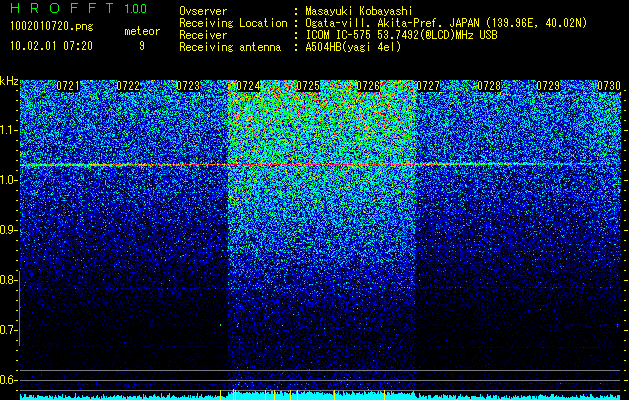The image size is (629, 400).
Task: Select observer name Masayuki Kobayashi
Action: 359,11
